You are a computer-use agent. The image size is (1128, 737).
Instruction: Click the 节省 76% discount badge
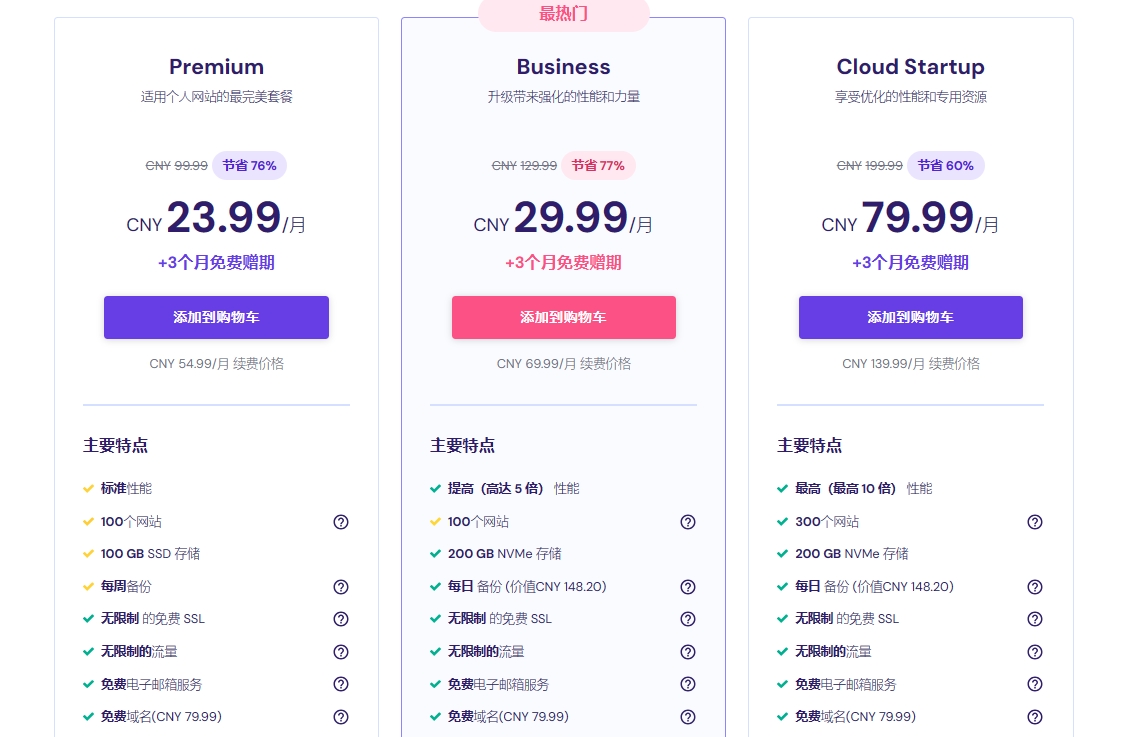click(x=250, y=166)
